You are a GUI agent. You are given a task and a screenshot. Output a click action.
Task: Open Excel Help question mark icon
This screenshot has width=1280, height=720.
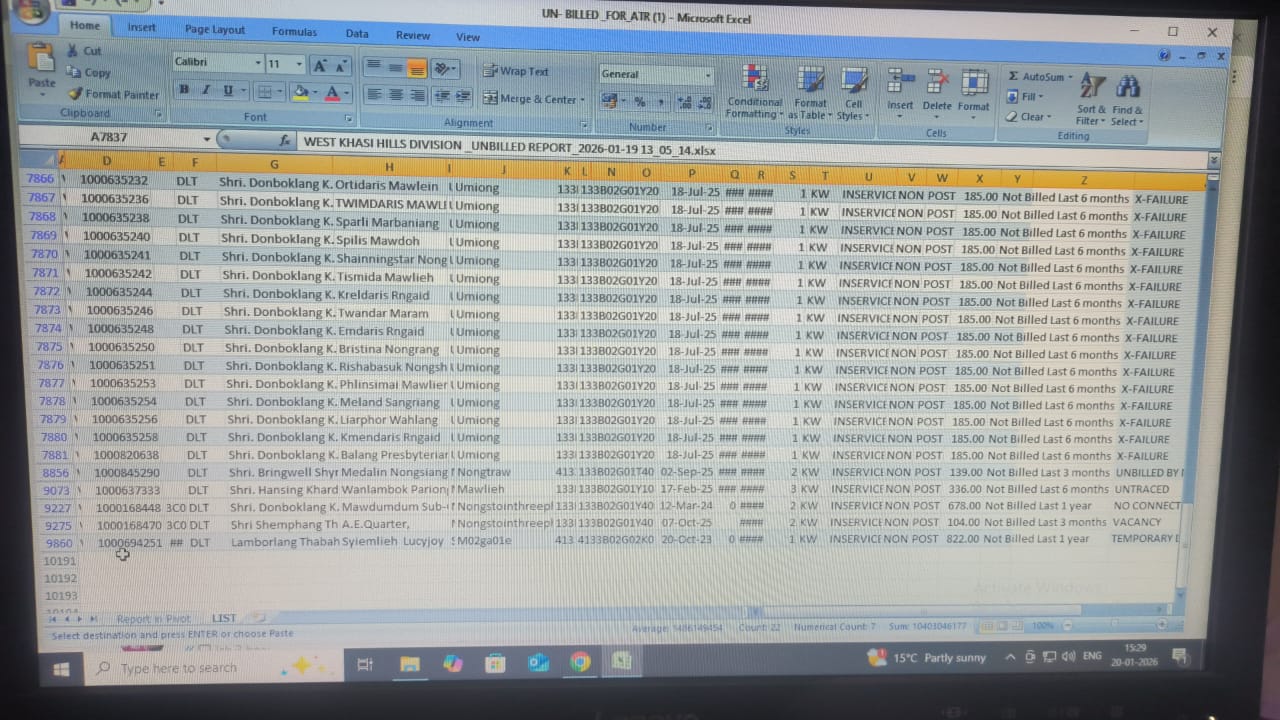pyautogui.click(x=1165, y=55)
